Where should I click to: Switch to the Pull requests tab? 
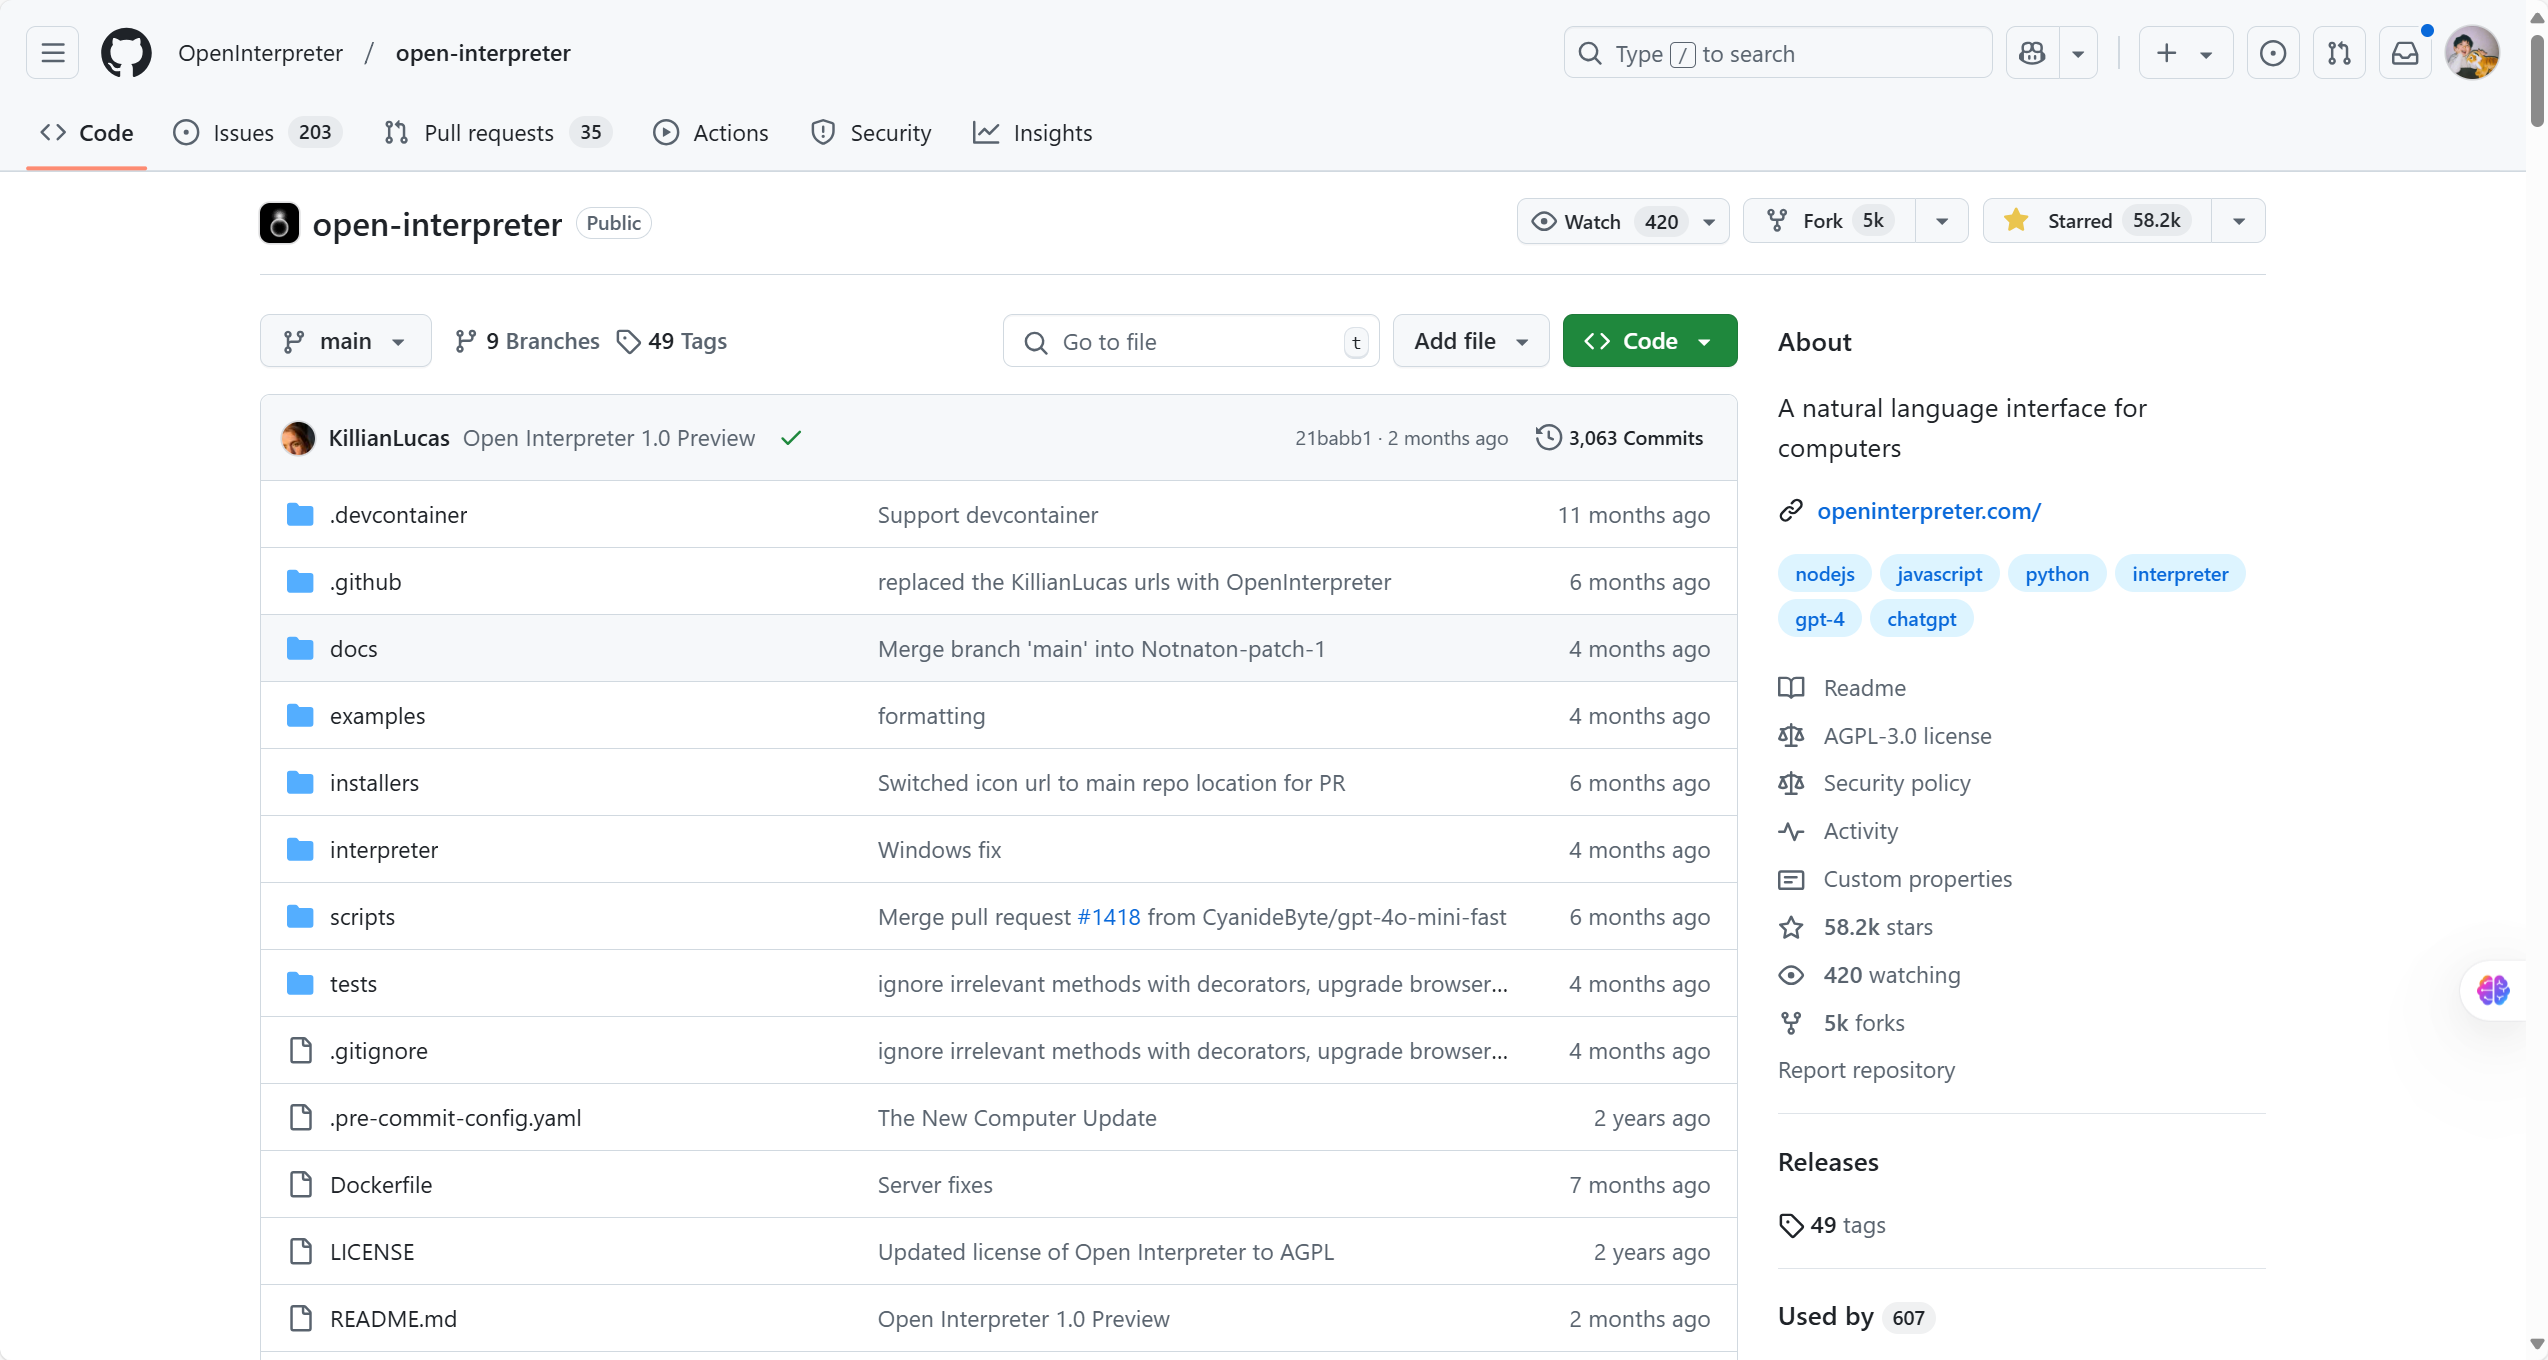point(488,133)
